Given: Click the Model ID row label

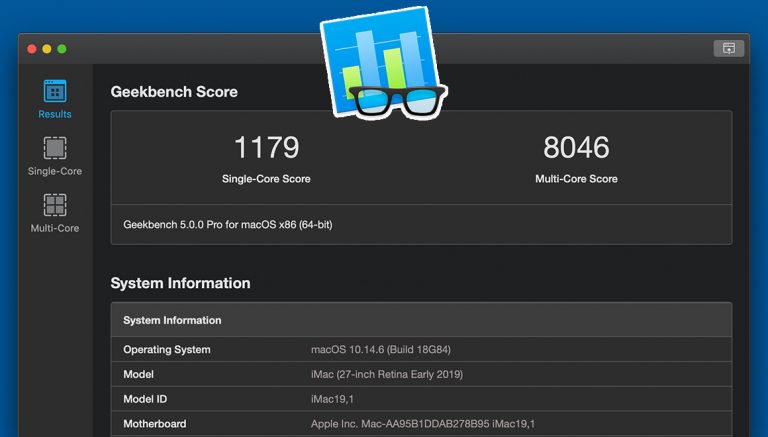Looking at the screenshot, I should pos(145,399).
